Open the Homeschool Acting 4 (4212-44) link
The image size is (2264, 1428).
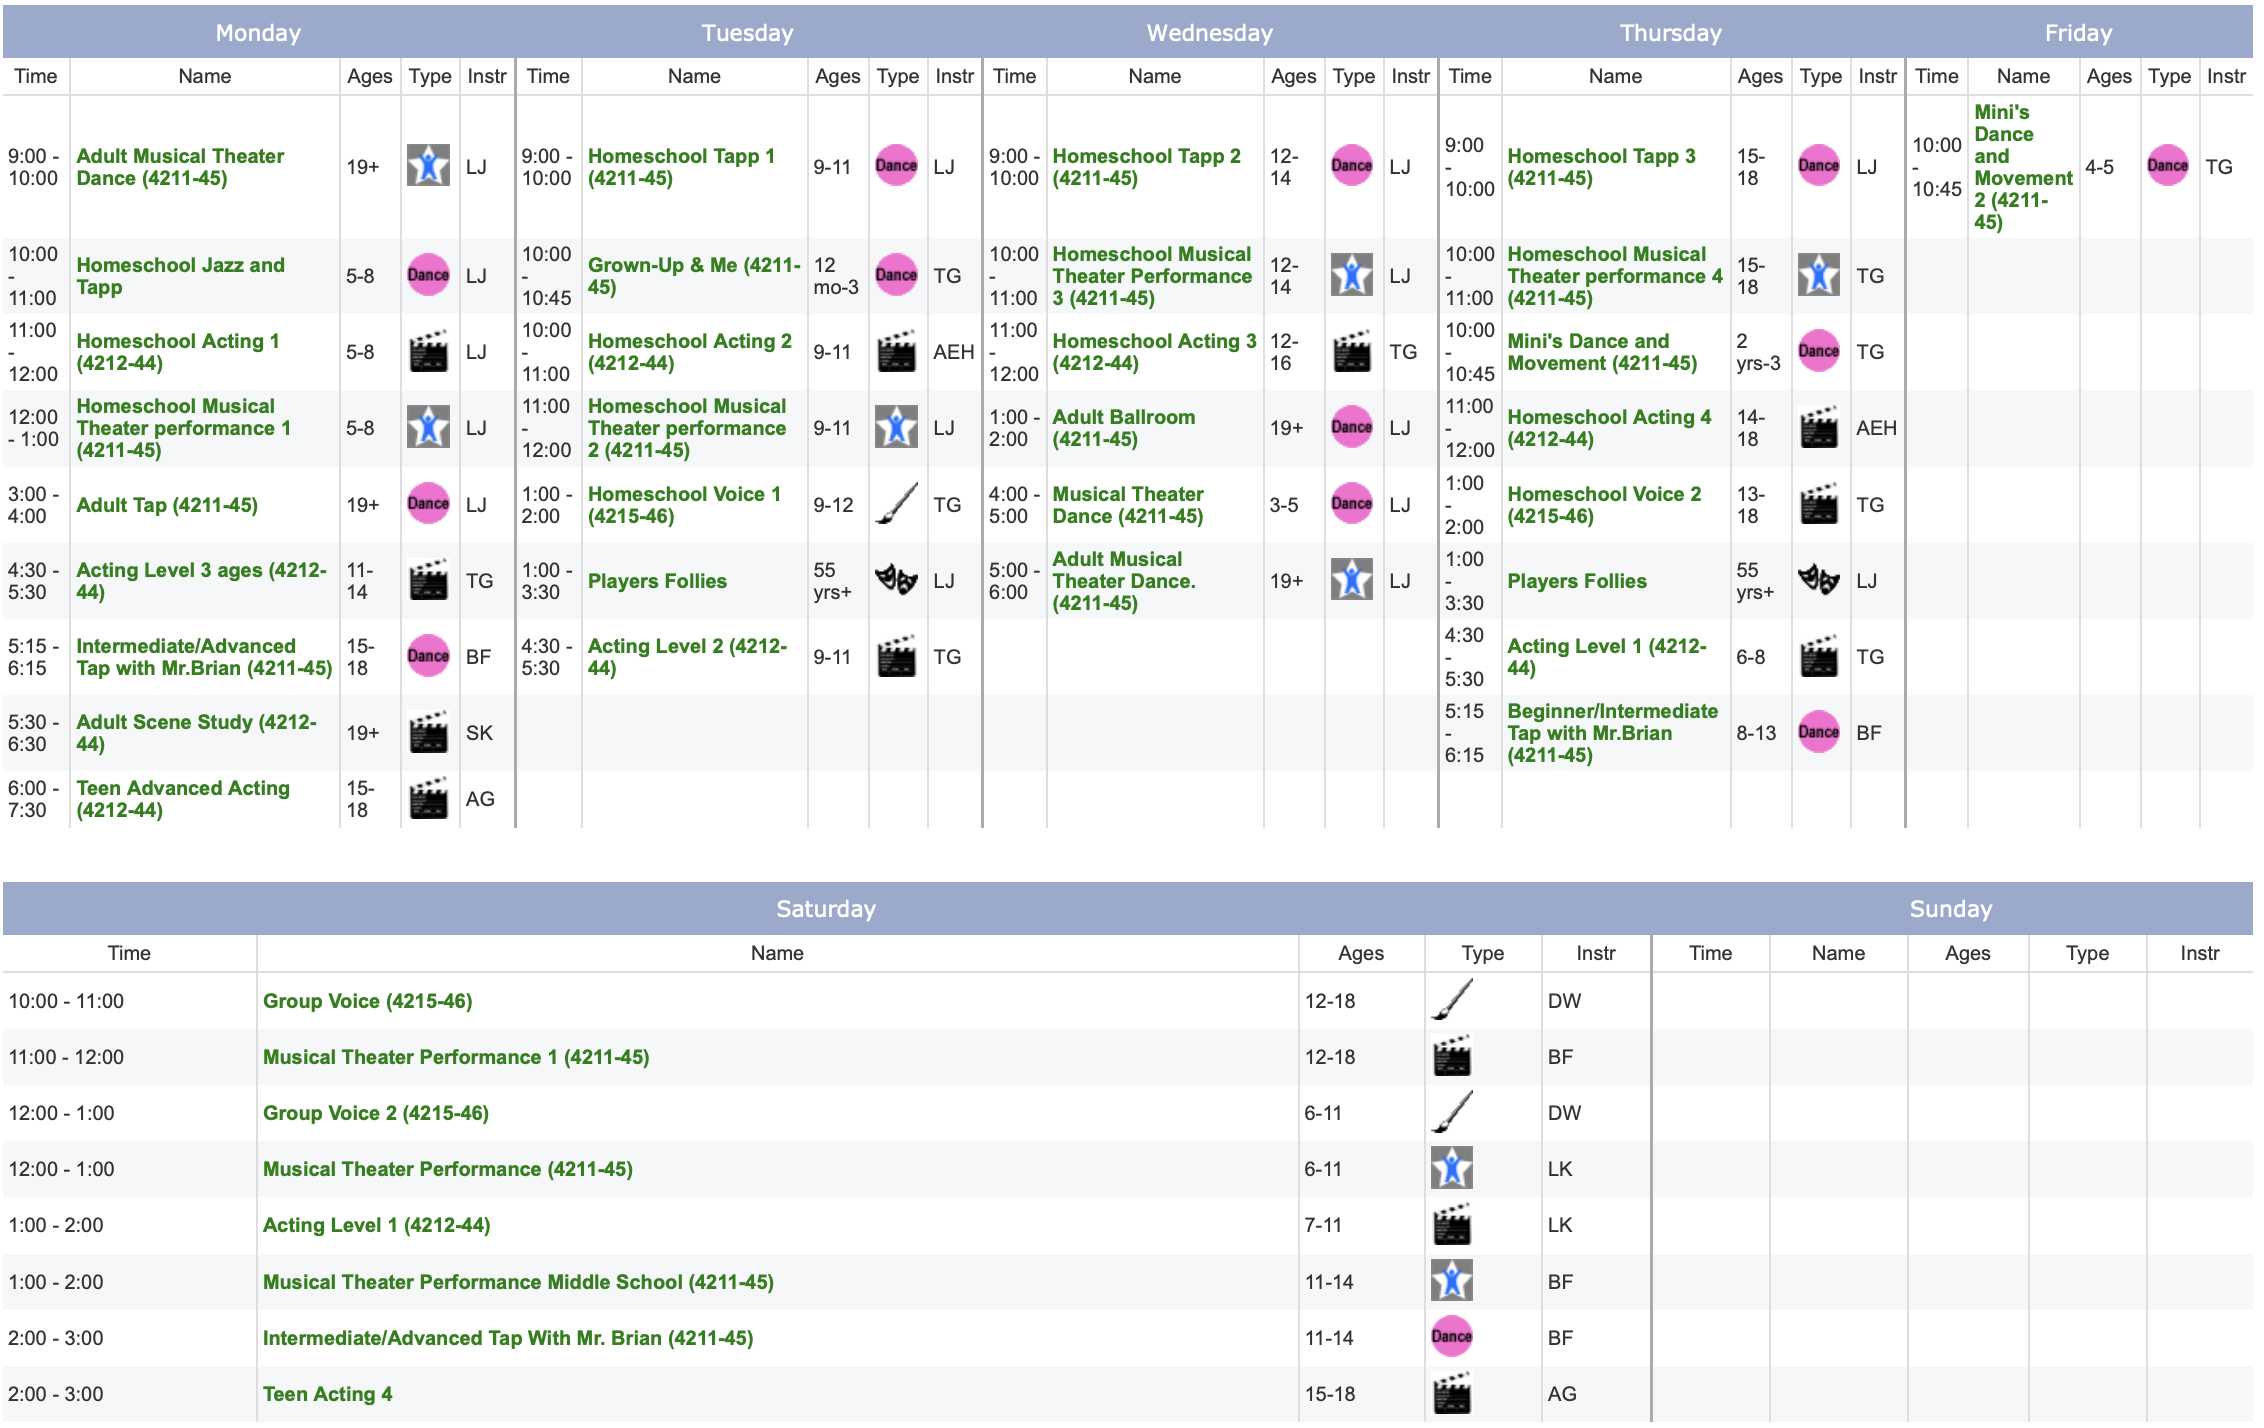(1610, 428)
